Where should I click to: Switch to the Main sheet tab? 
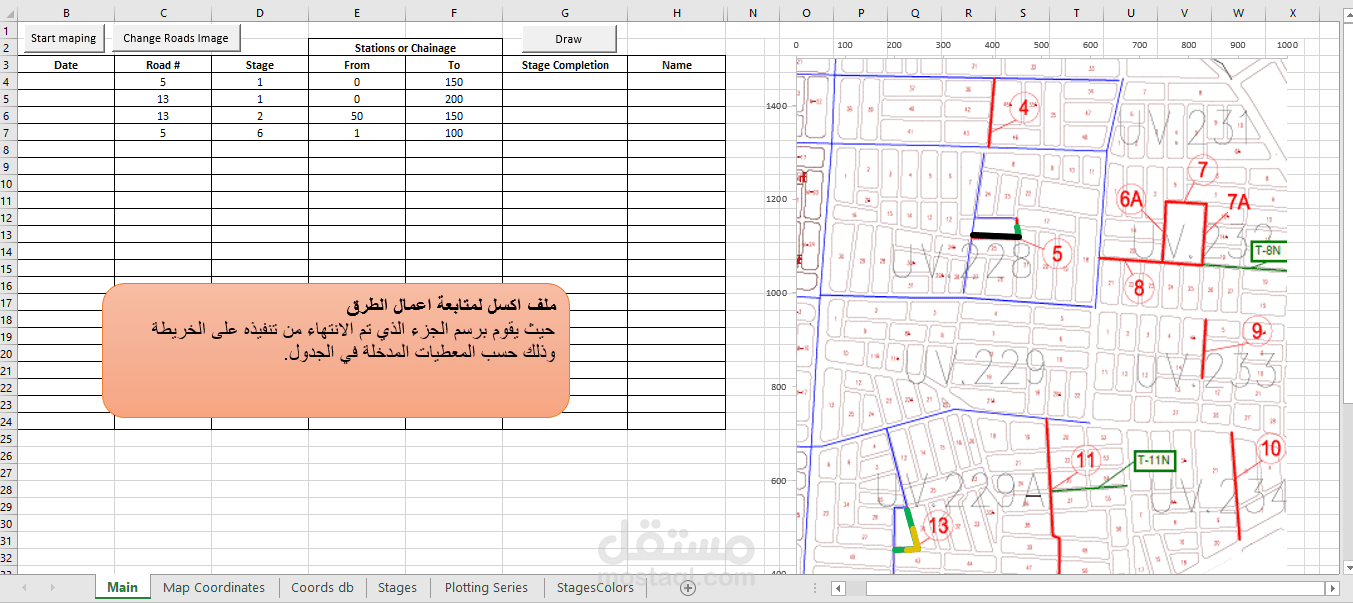coord(123,588)
